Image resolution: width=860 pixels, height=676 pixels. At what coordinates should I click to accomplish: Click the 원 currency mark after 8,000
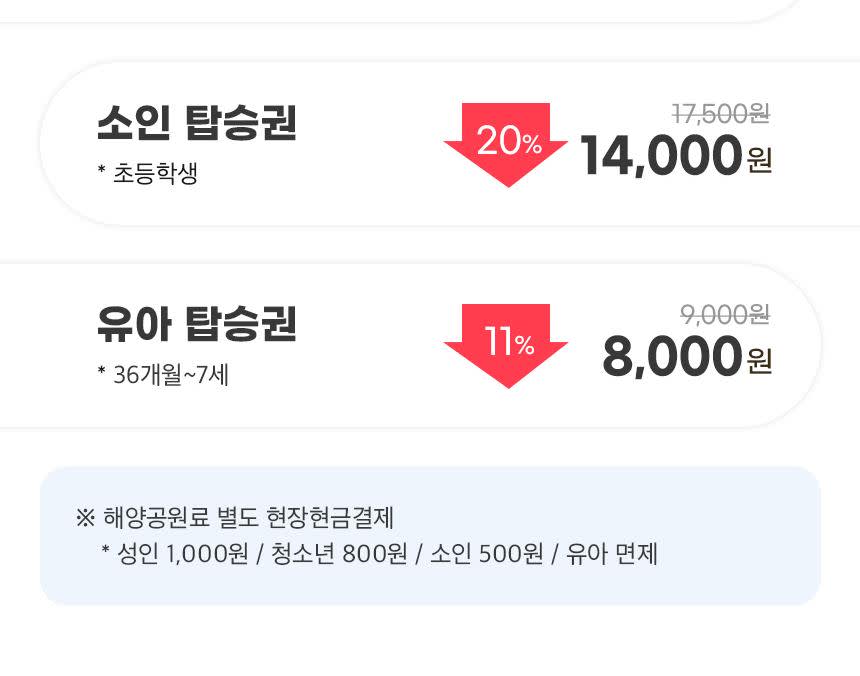click(x=759, y=360)
